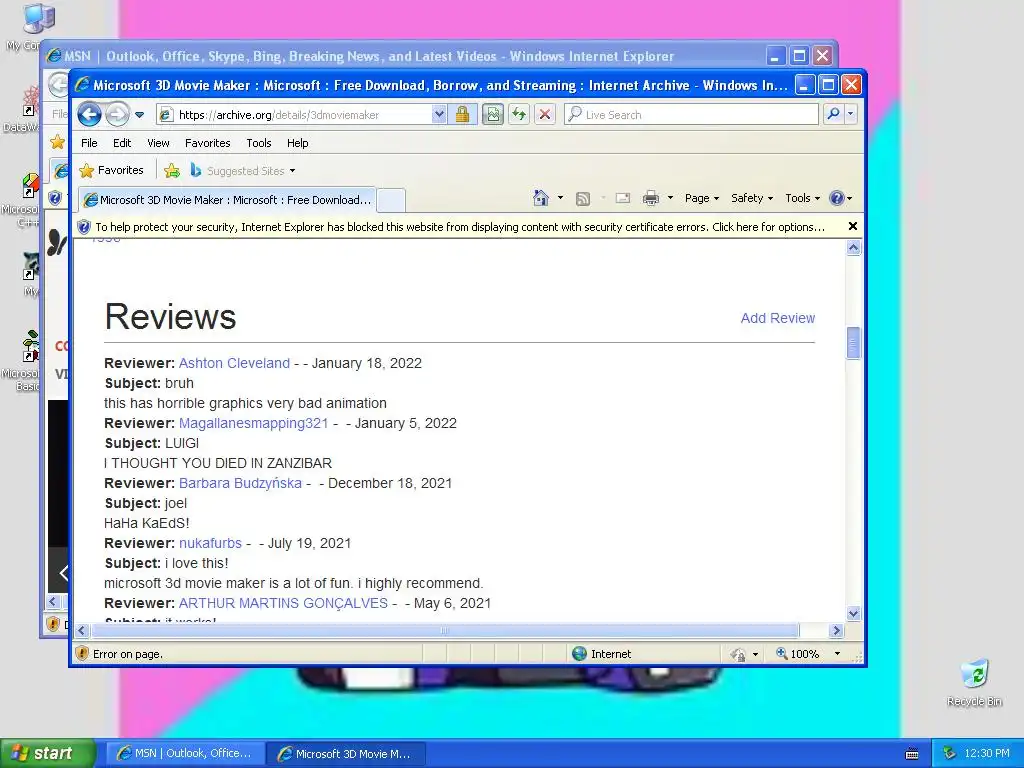Open the Safety dropdown menu
1024x768 pixels.
[752, 198]
